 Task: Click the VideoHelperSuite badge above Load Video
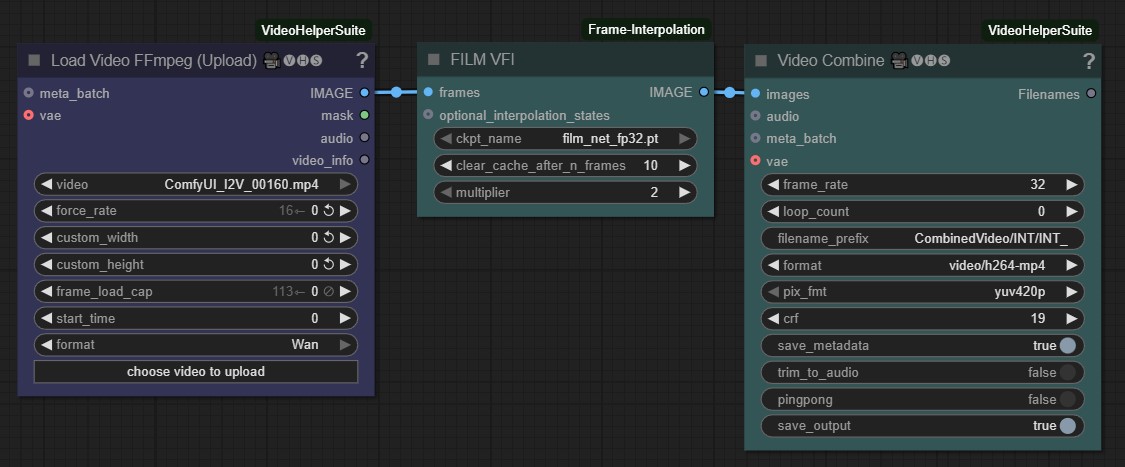click(x=313, y=30)
